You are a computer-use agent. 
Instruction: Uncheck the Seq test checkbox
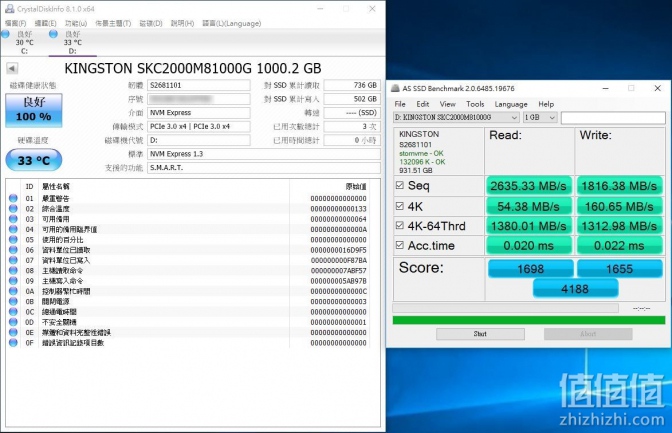(400, 185)
